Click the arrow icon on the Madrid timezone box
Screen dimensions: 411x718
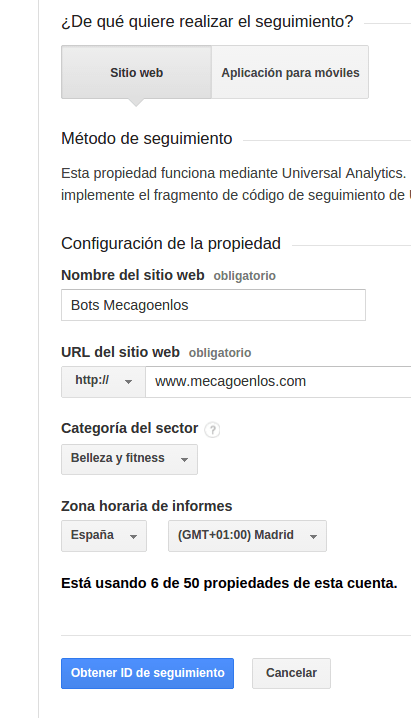(314, 537)
